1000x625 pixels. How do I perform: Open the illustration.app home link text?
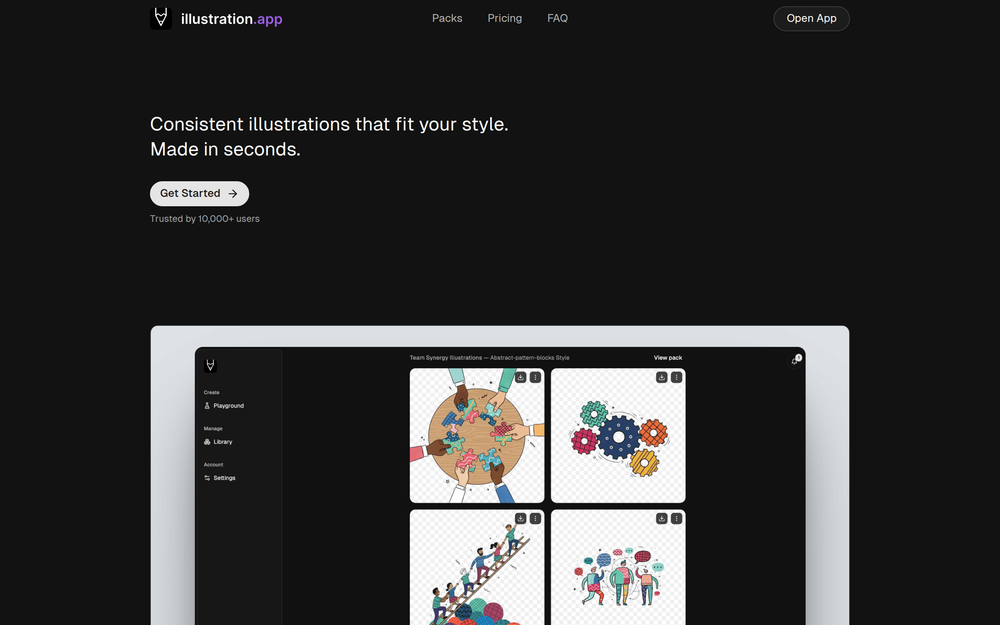click(x=232, y=19)
